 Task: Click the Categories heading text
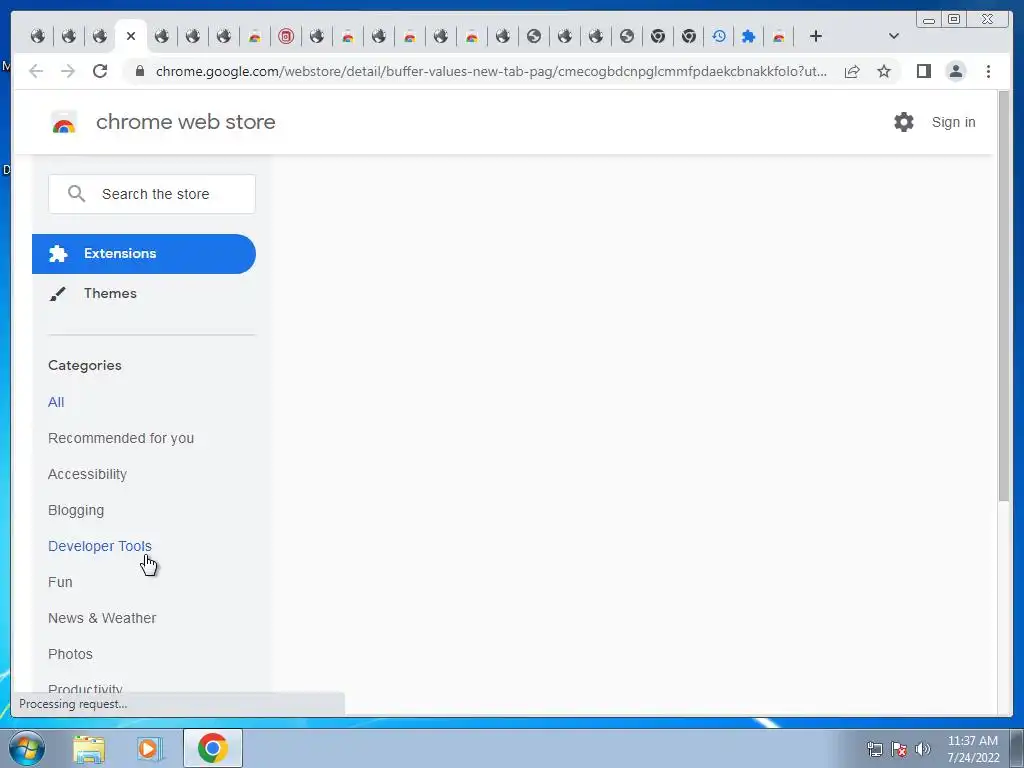click(85, 365)
